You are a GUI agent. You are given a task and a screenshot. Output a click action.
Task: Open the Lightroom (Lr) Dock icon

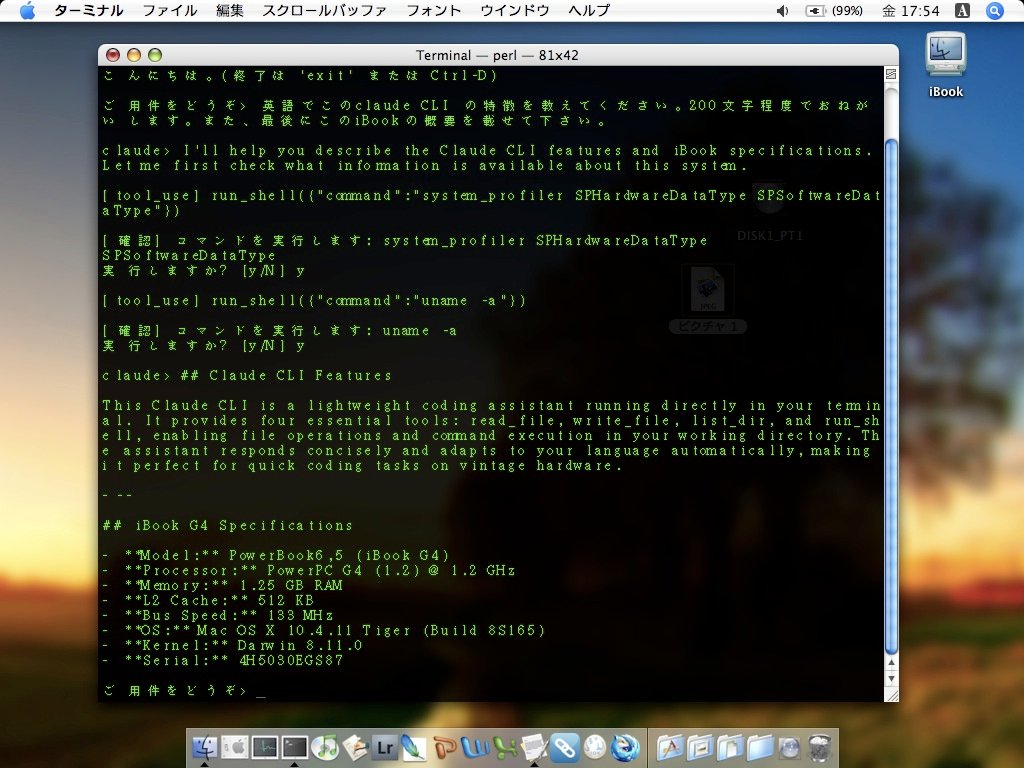[x=384, y=747]
